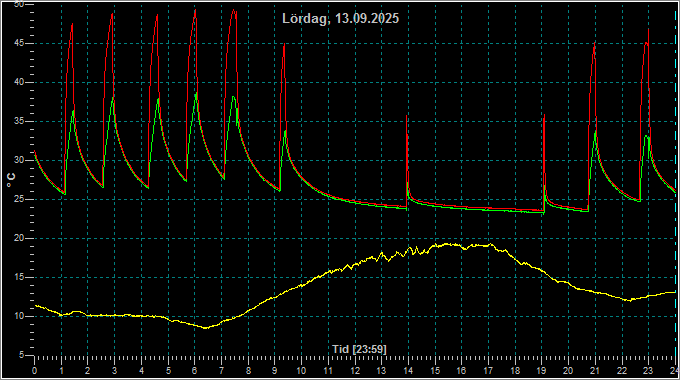Click the x-axis hour label '12'

[x=355, y=371]
